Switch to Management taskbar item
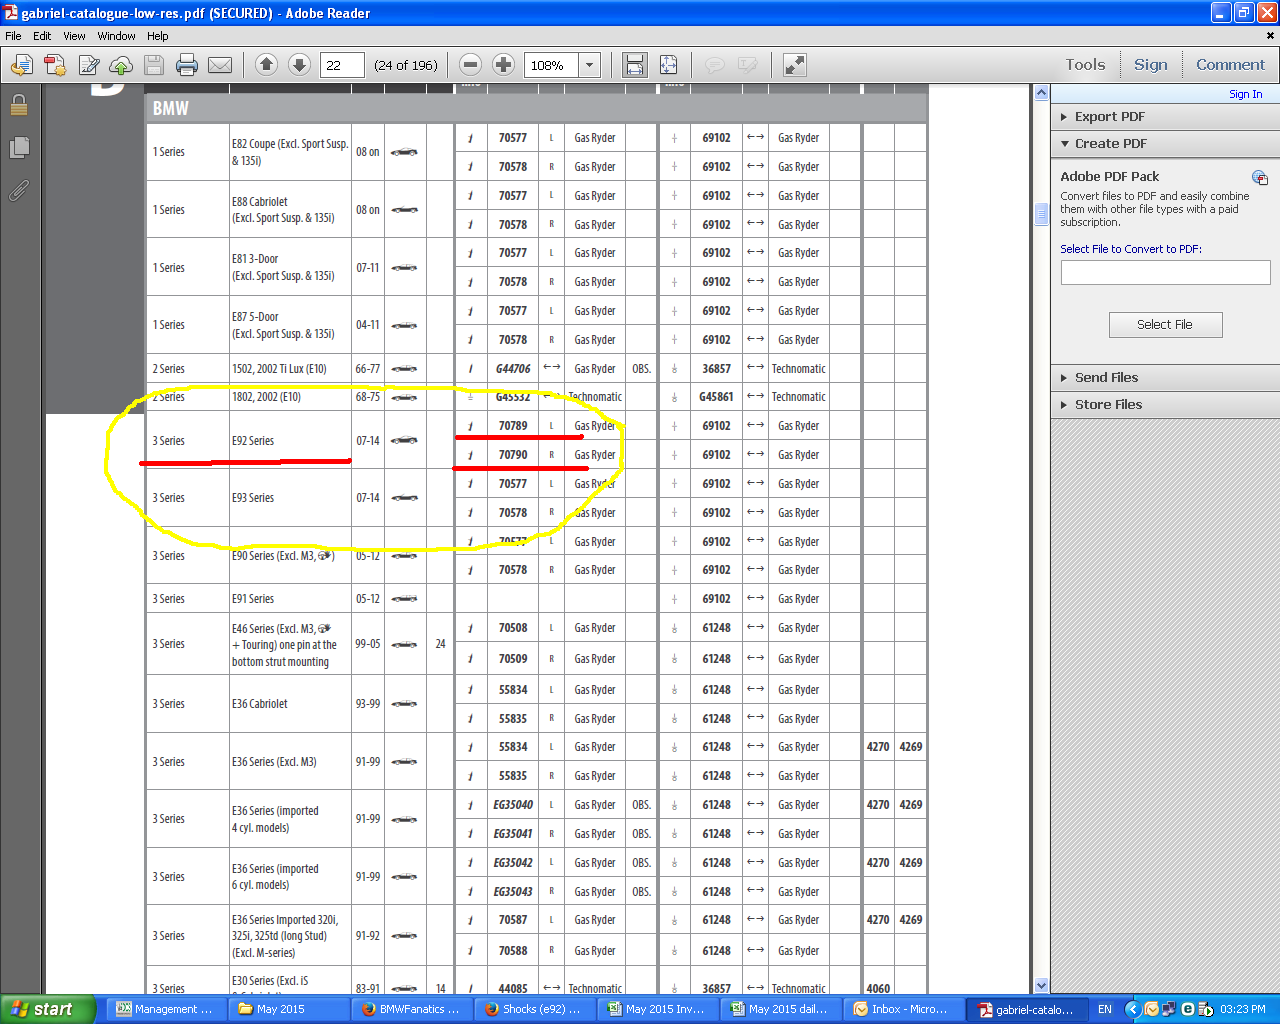 point(165,1009)
